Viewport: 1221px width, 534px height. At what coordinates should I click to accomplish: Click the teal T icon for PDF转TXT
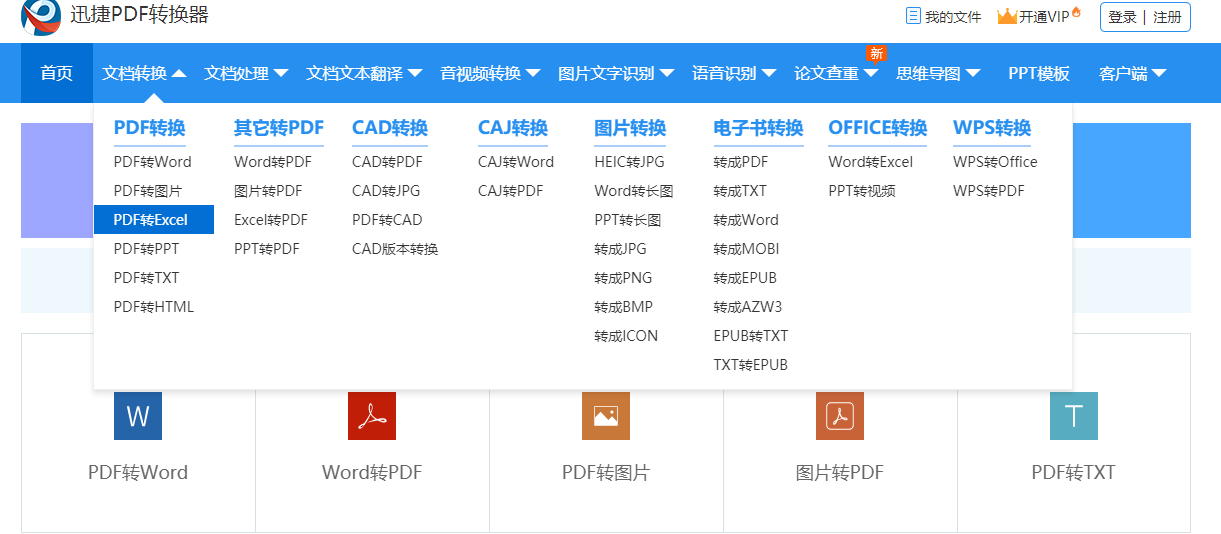(x=1074, y=416)
